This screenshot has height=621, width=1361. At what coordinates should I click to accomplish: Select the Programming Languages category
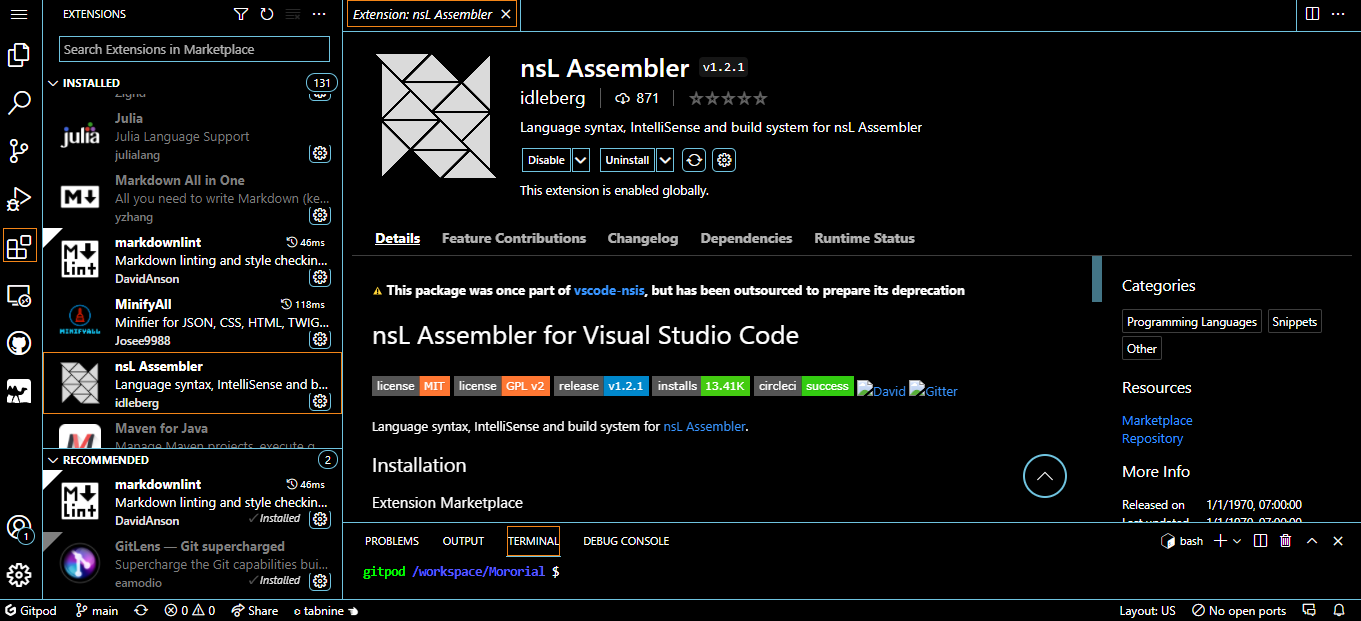(1192, 322)
